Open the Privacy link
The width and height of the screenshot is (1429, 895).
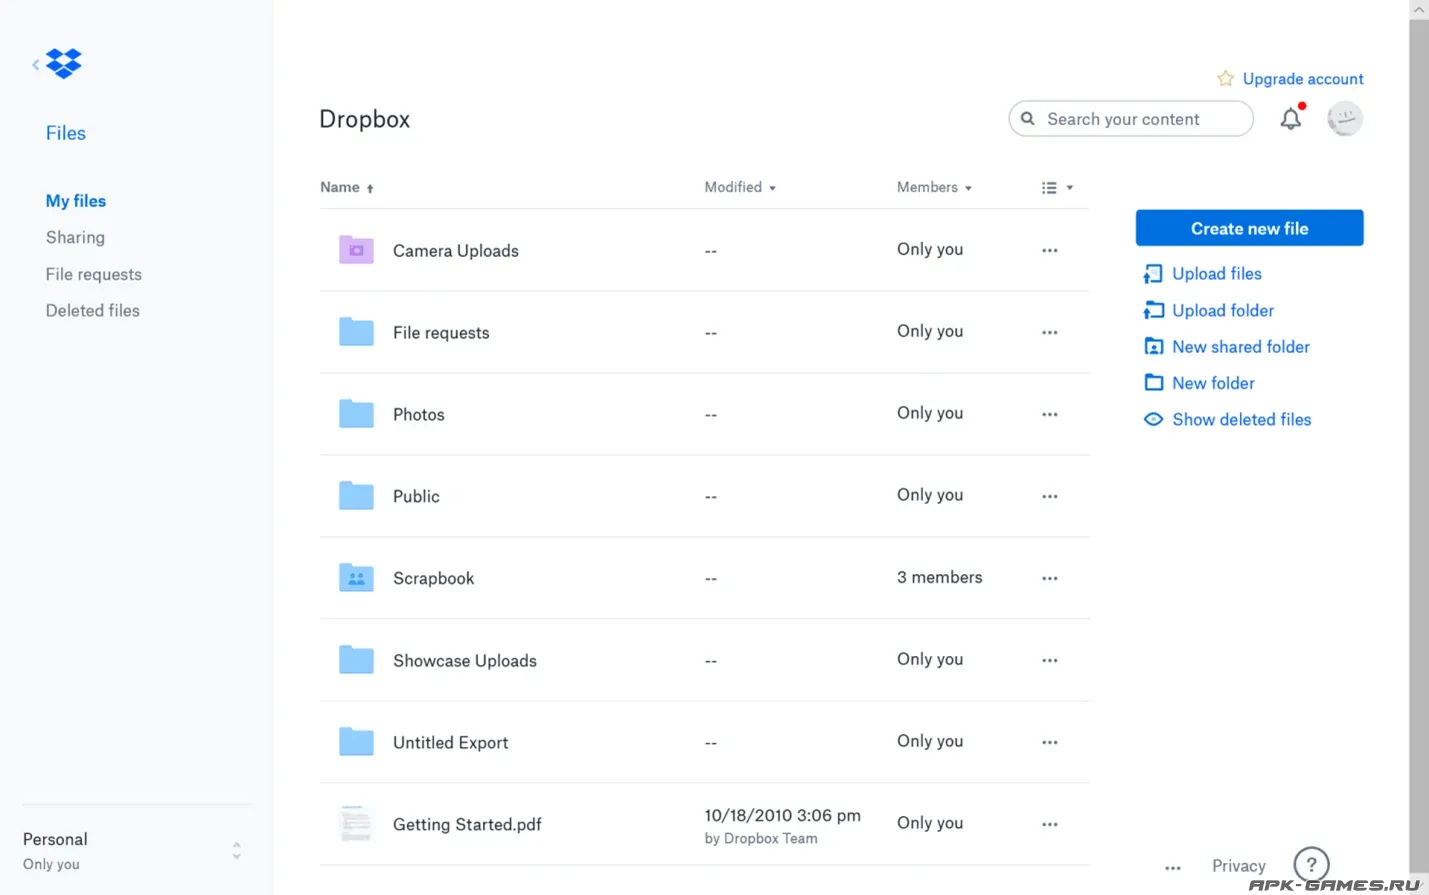[1239, 866]
